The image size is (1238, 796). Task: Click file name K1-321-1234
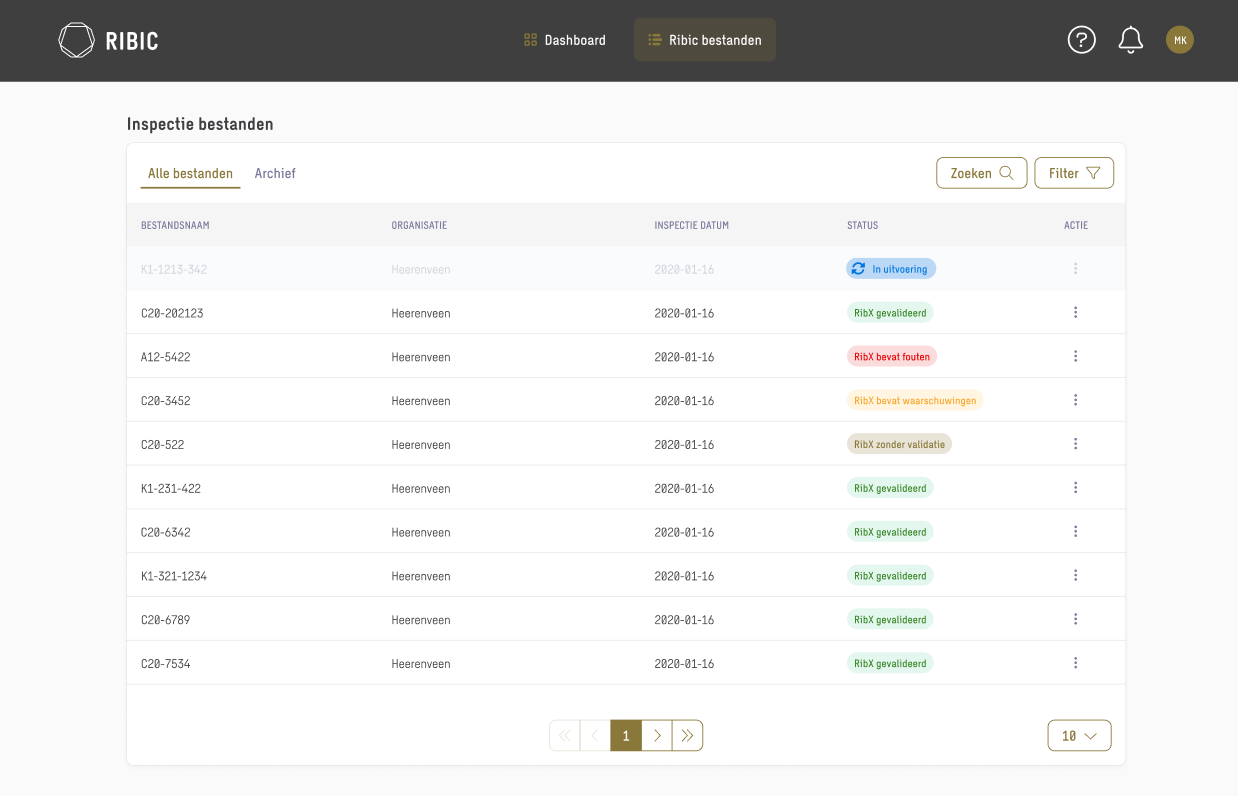[174, 576]
